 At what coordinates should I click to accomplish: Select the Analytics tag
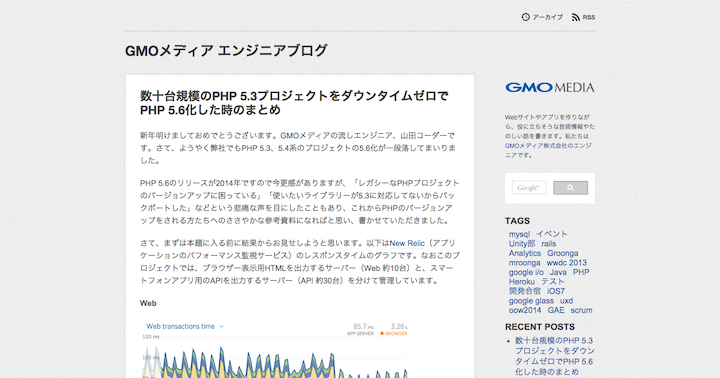point(525,253)
